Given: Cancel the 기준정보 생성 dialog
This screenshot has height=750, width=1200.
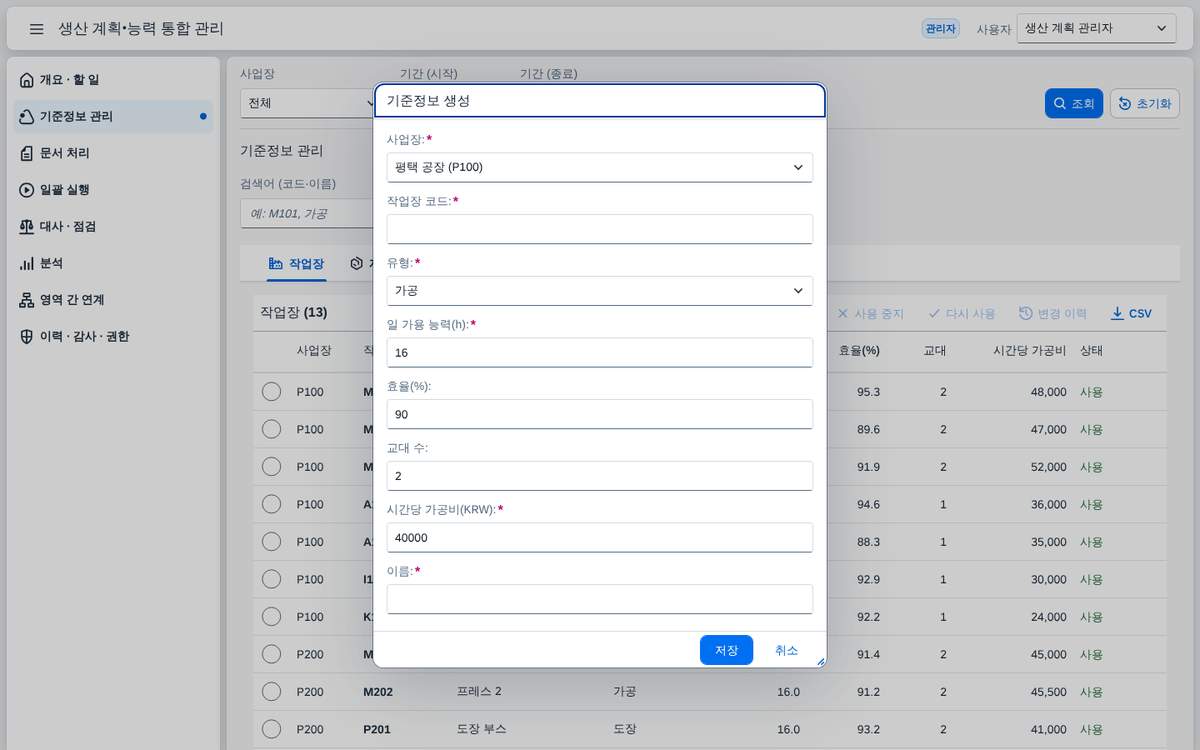Looking at the screenshot, I should (x=786, y=650).
